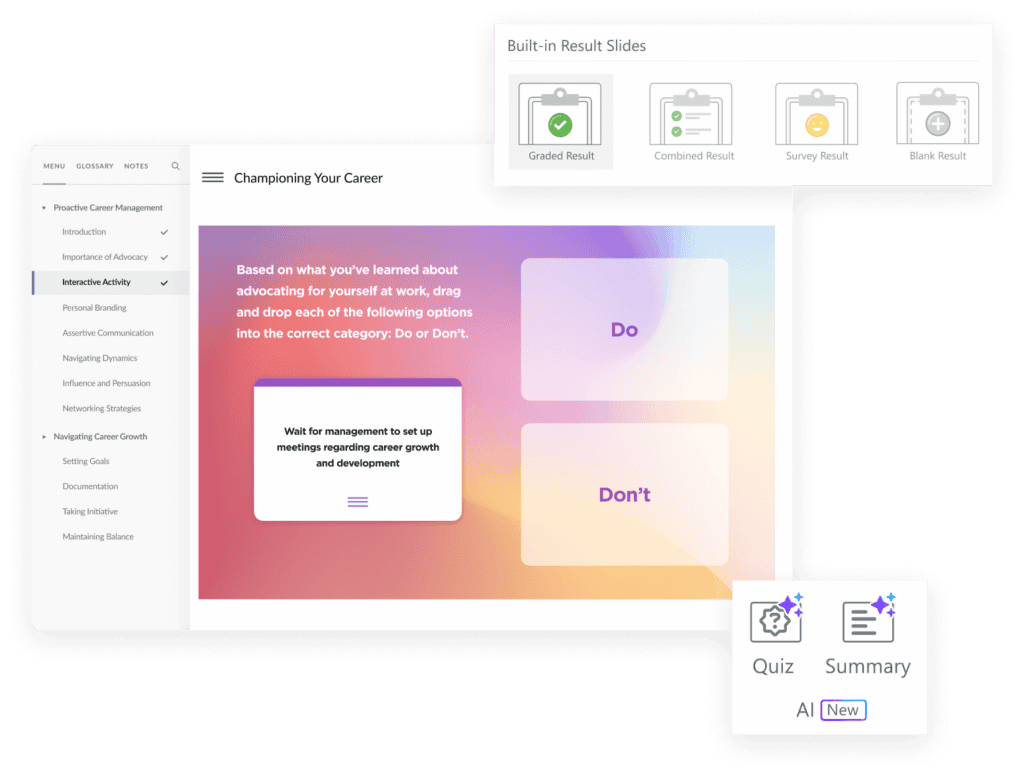Click the Blank Result label

pyautogui.click(x=938, y=156)
